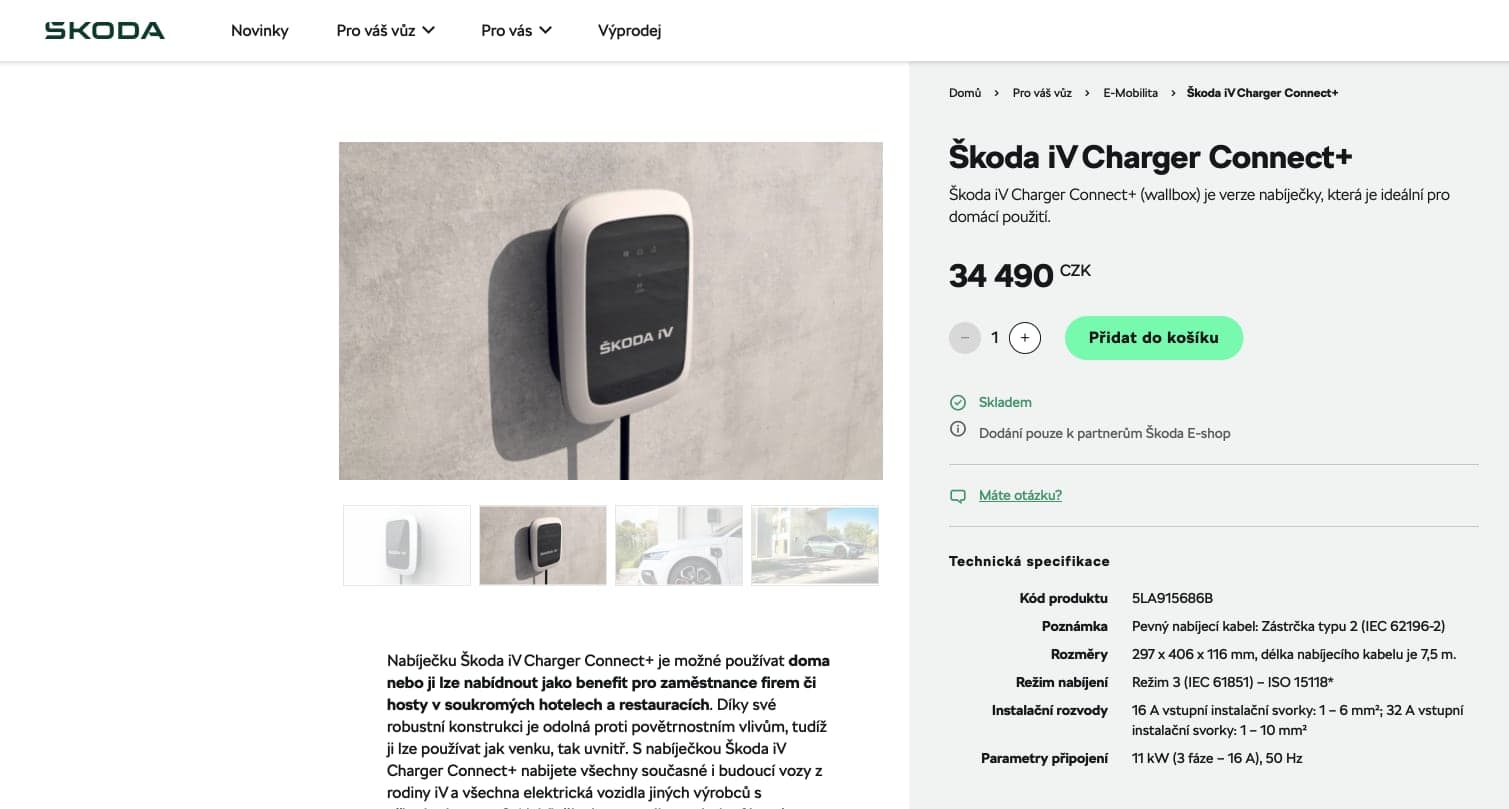Click Pro váš vůz breadcrumb link
Image resolution: width=1509 pixels, height=809 pixels.
(x=1042, y=93)
